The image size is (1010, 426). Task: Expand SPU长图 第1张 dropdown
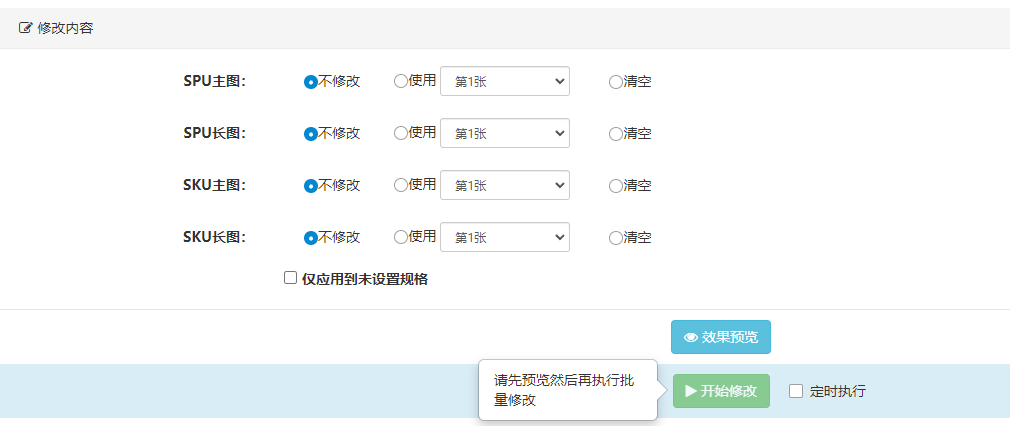pos(505,134)
